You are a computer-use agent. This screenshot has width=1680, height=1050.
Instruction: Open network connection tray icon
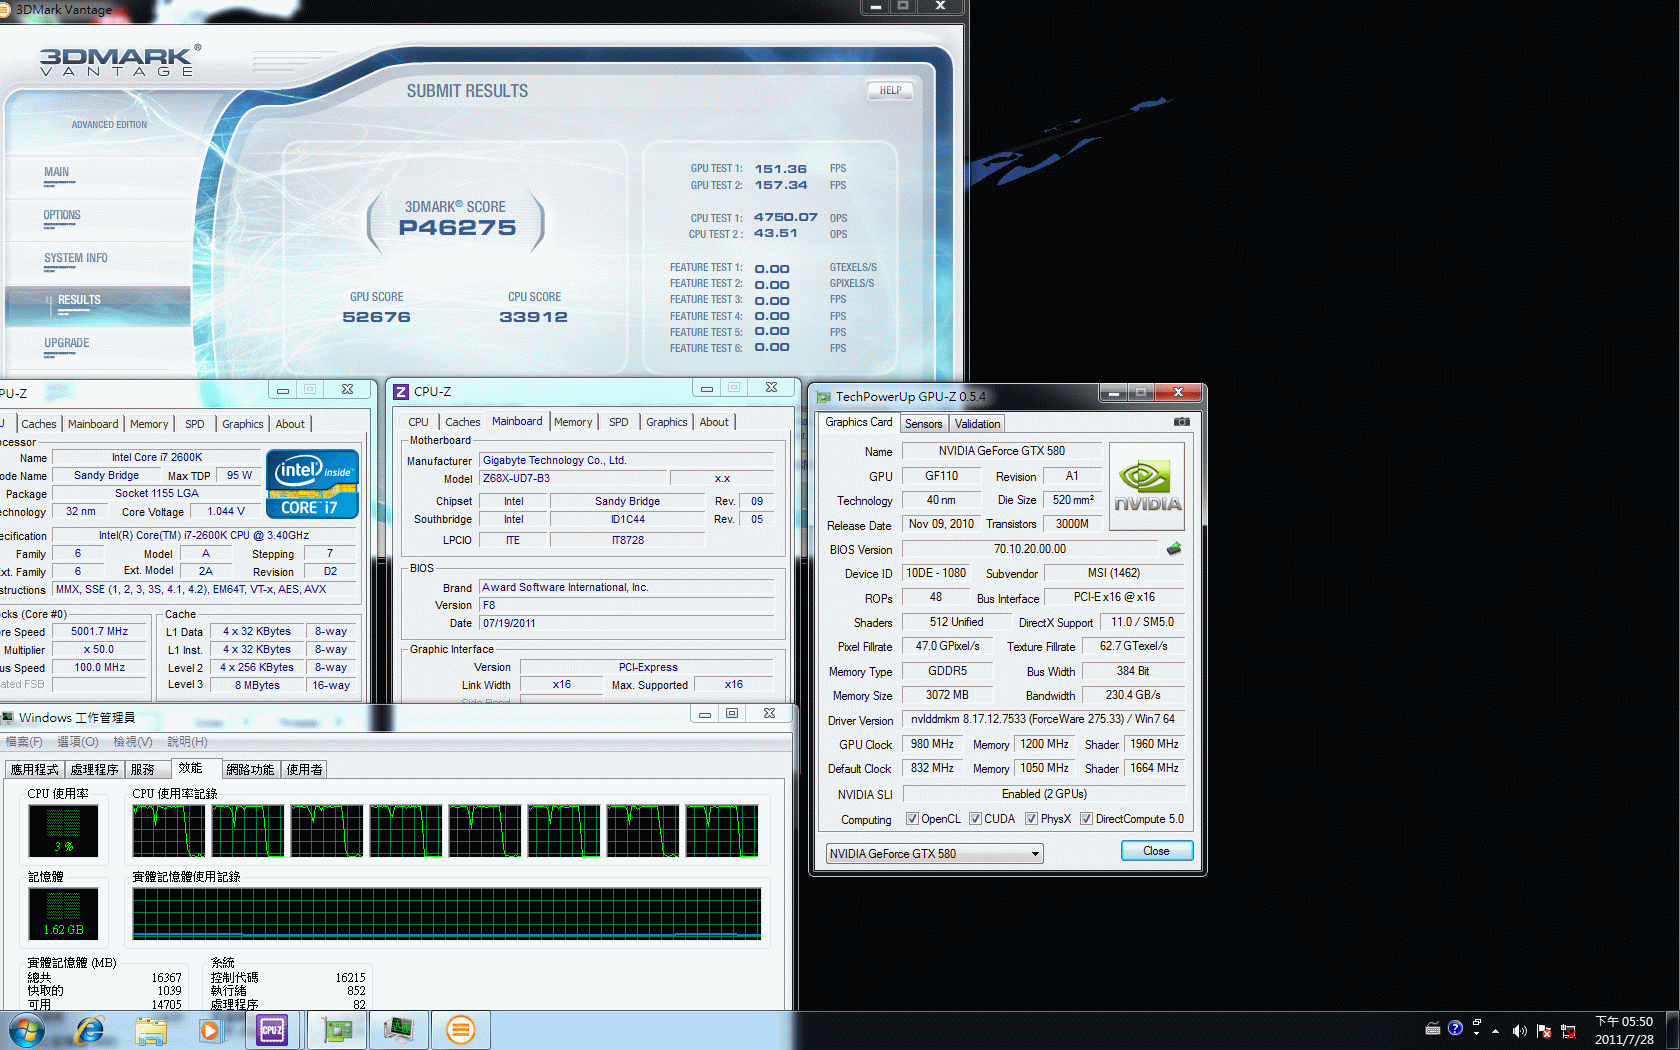pyautogui.click(x=1568, y=1030)
